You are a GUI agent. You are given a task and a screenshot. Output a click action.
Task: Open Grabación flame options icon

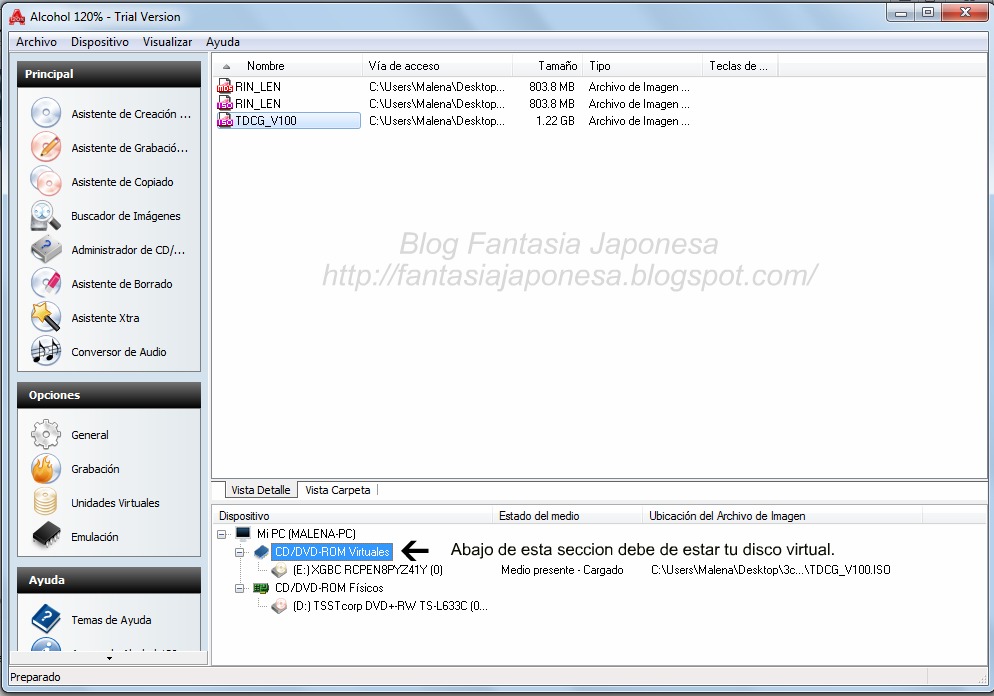tap(46, 469)
